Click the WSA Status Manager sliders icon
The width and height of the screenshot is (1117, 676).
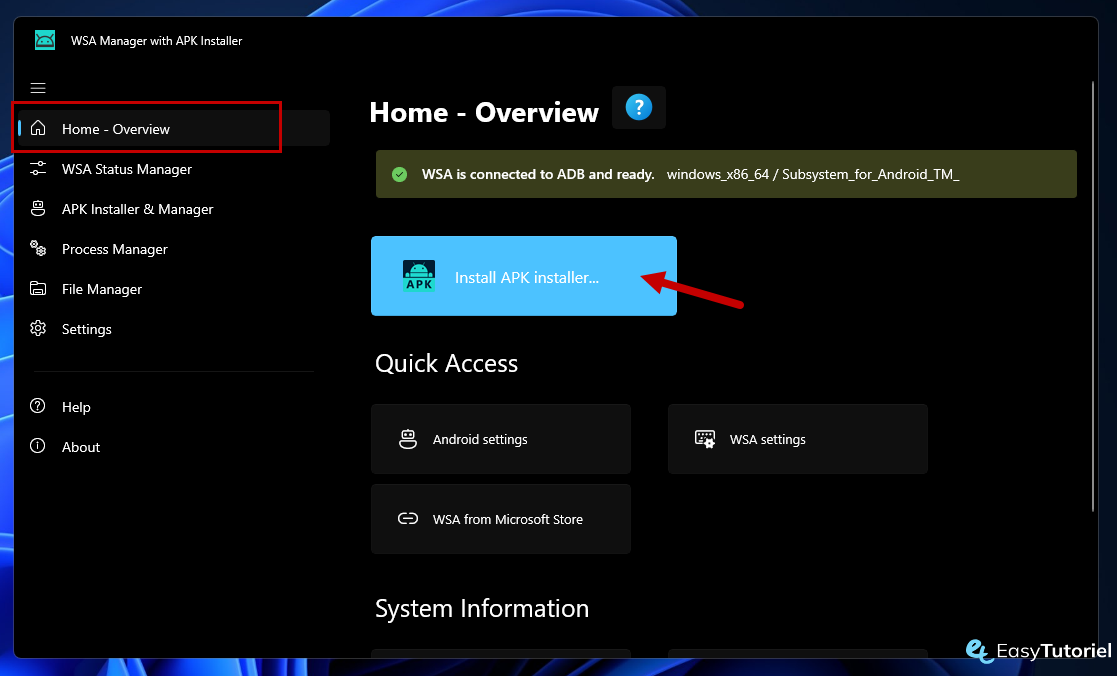(x=38, y=168)
